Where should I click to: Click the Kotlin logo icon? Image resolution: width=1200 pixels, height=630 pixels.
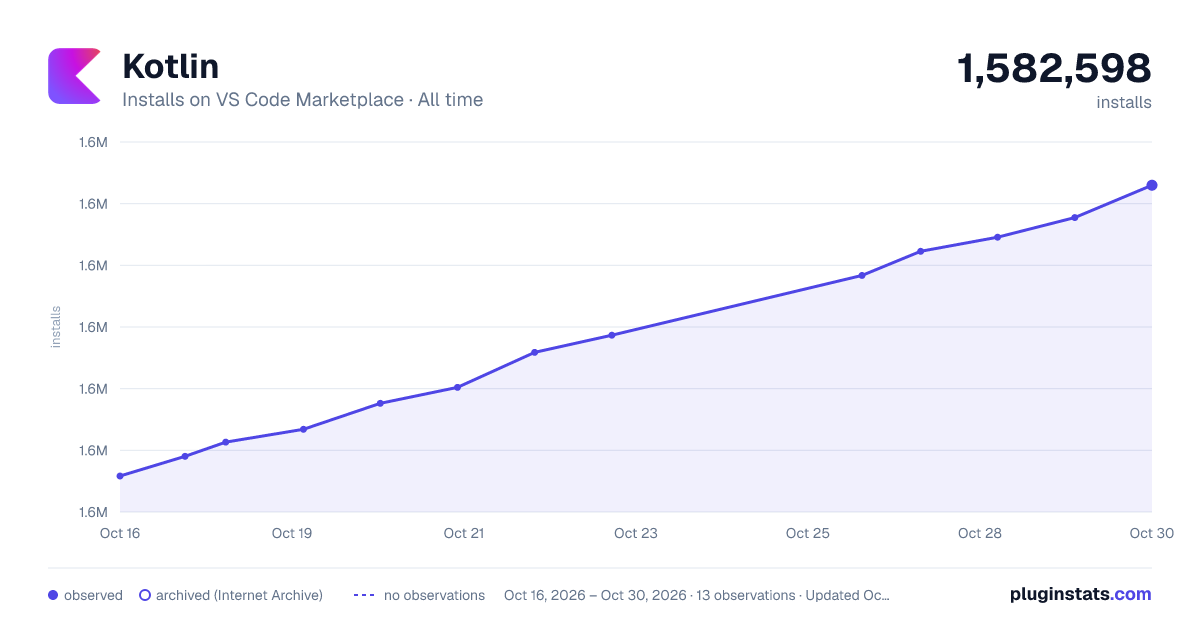pyautogui.click(x=75, y=75)
